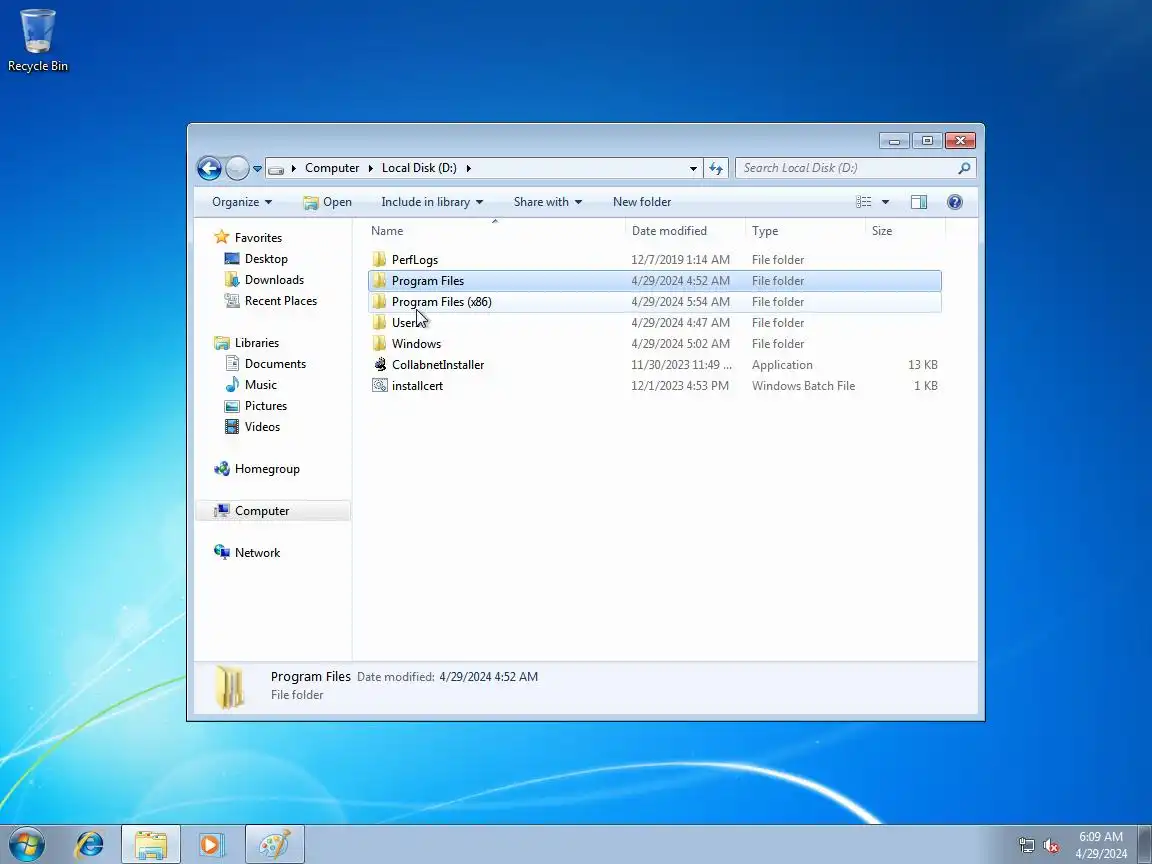This screenshot has height=864, width=1152.
Task: Open the clock showing 6:09 AM
Action: click(x=1101, y=845)
